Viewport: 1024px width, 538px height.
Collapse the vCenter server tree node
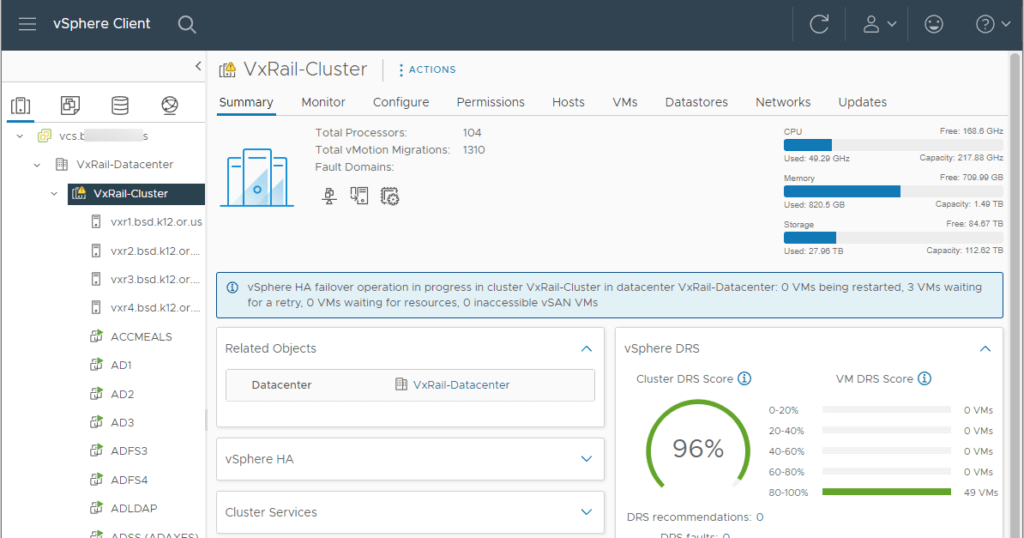coord(20,136)
